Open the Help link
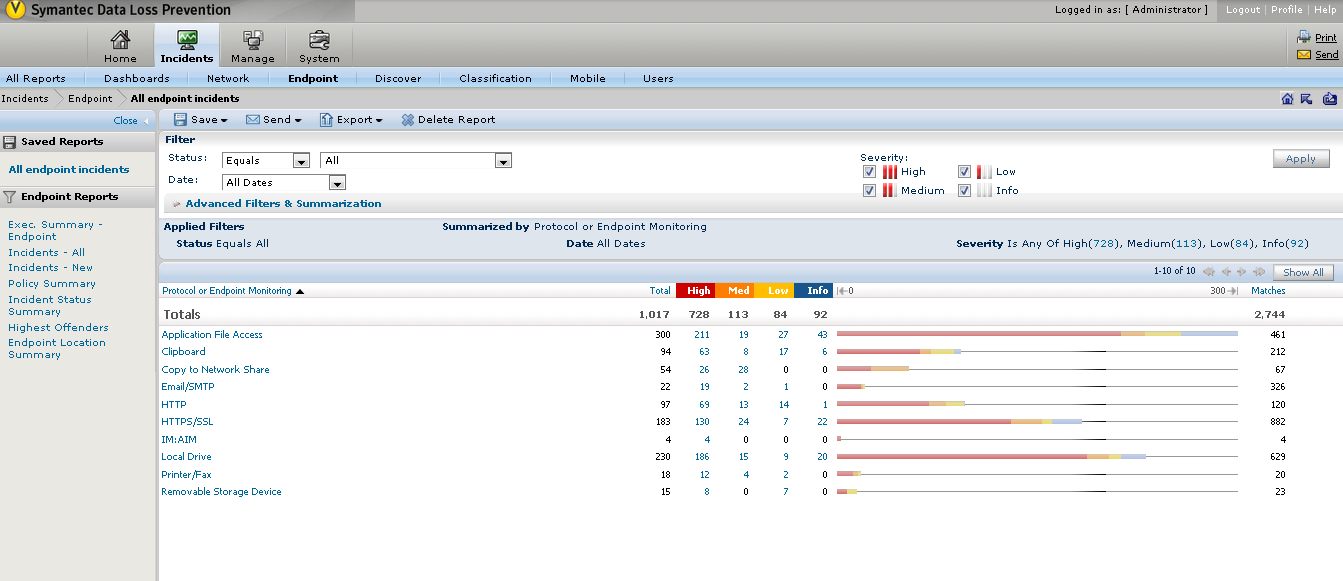 [1325, 9]
